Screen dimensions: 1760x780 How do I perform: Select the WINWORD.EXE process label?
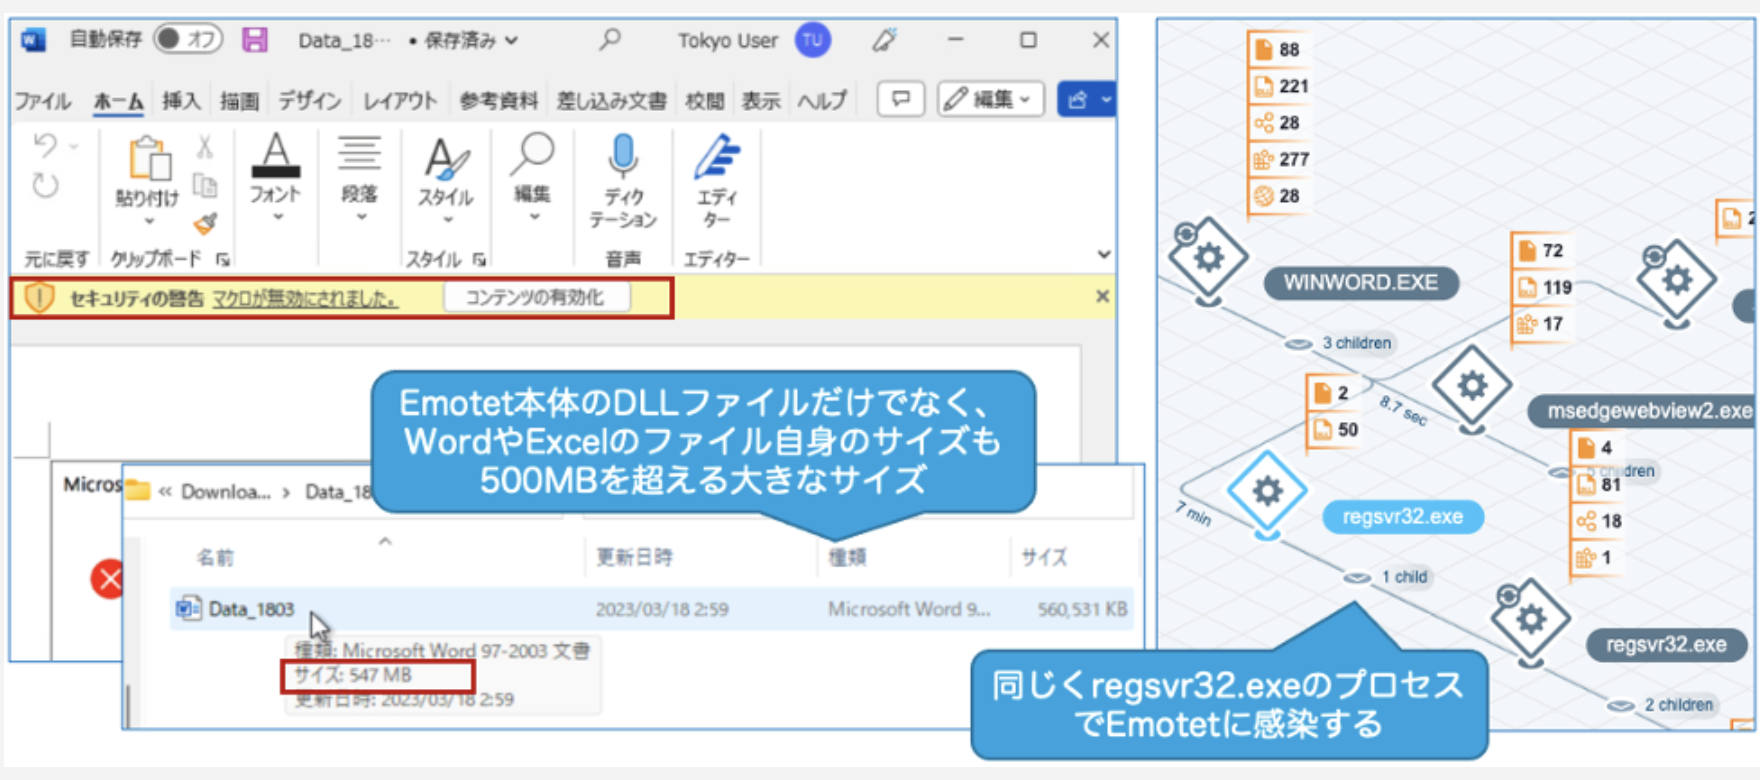point(1361,283)
